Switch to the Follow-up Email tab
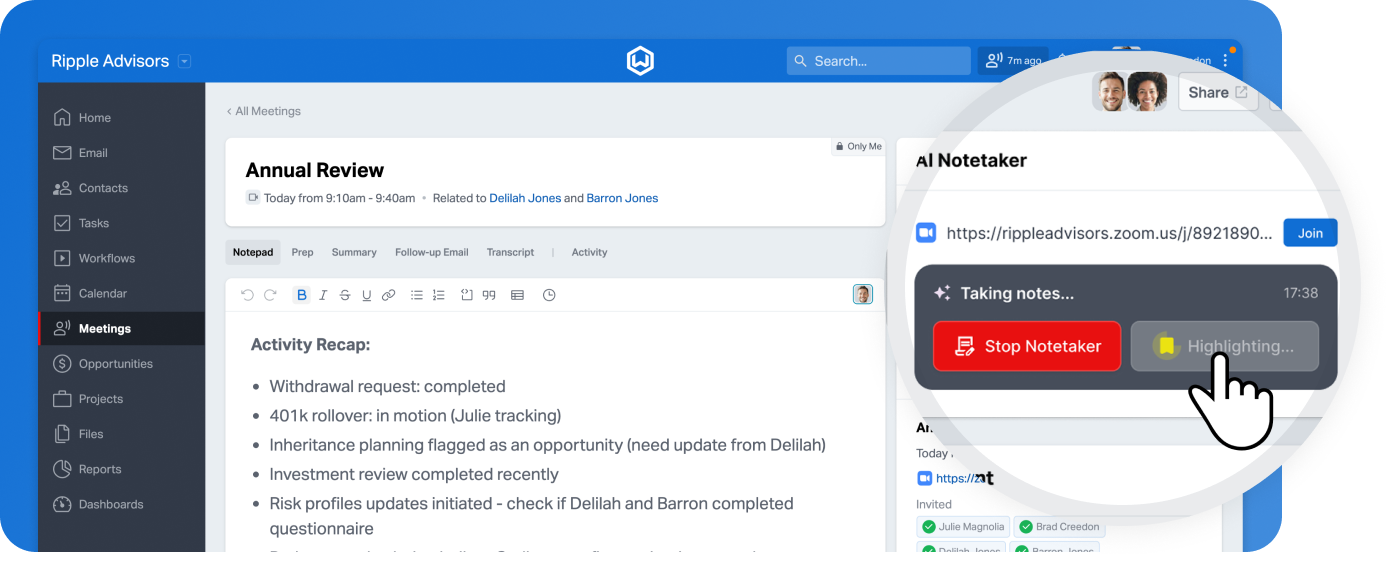Image resolution: width=1393 pixels, height=575 pixels. click(x=432, y=252)
